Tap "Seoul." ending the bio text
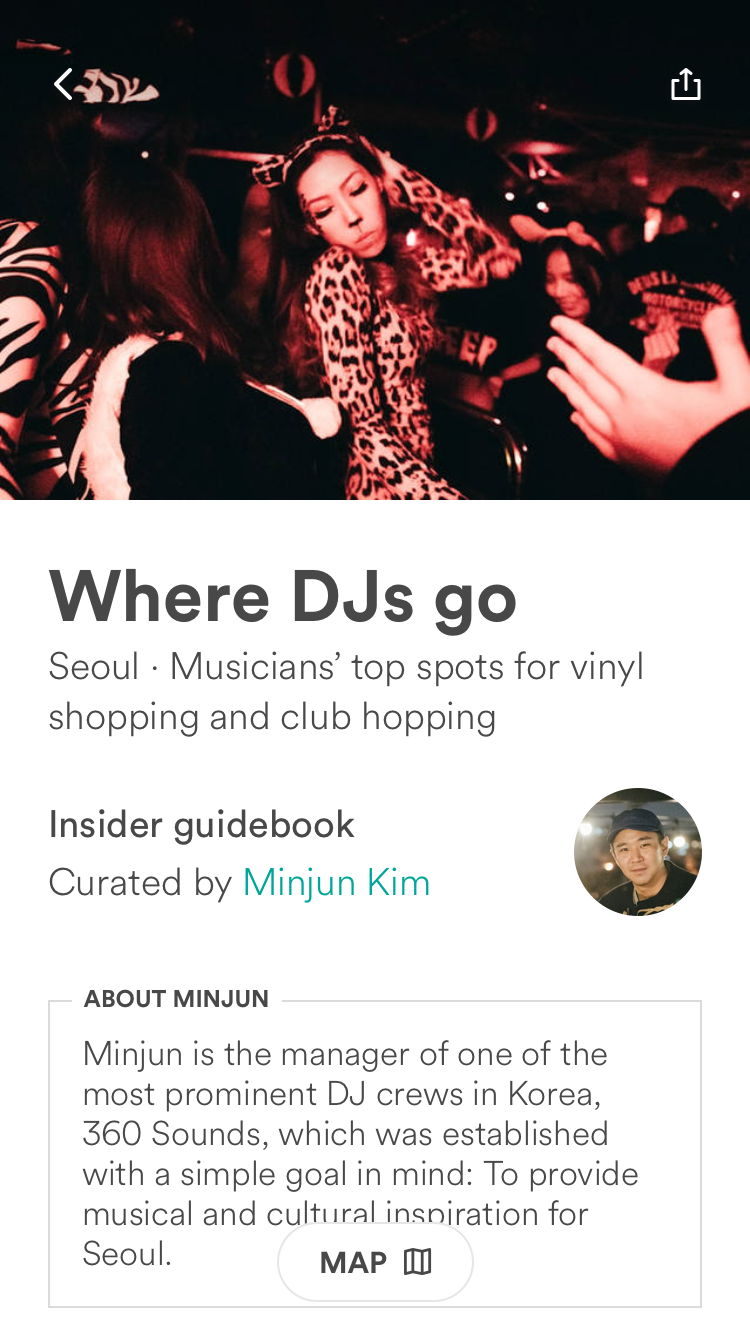 pos(127,1254)
